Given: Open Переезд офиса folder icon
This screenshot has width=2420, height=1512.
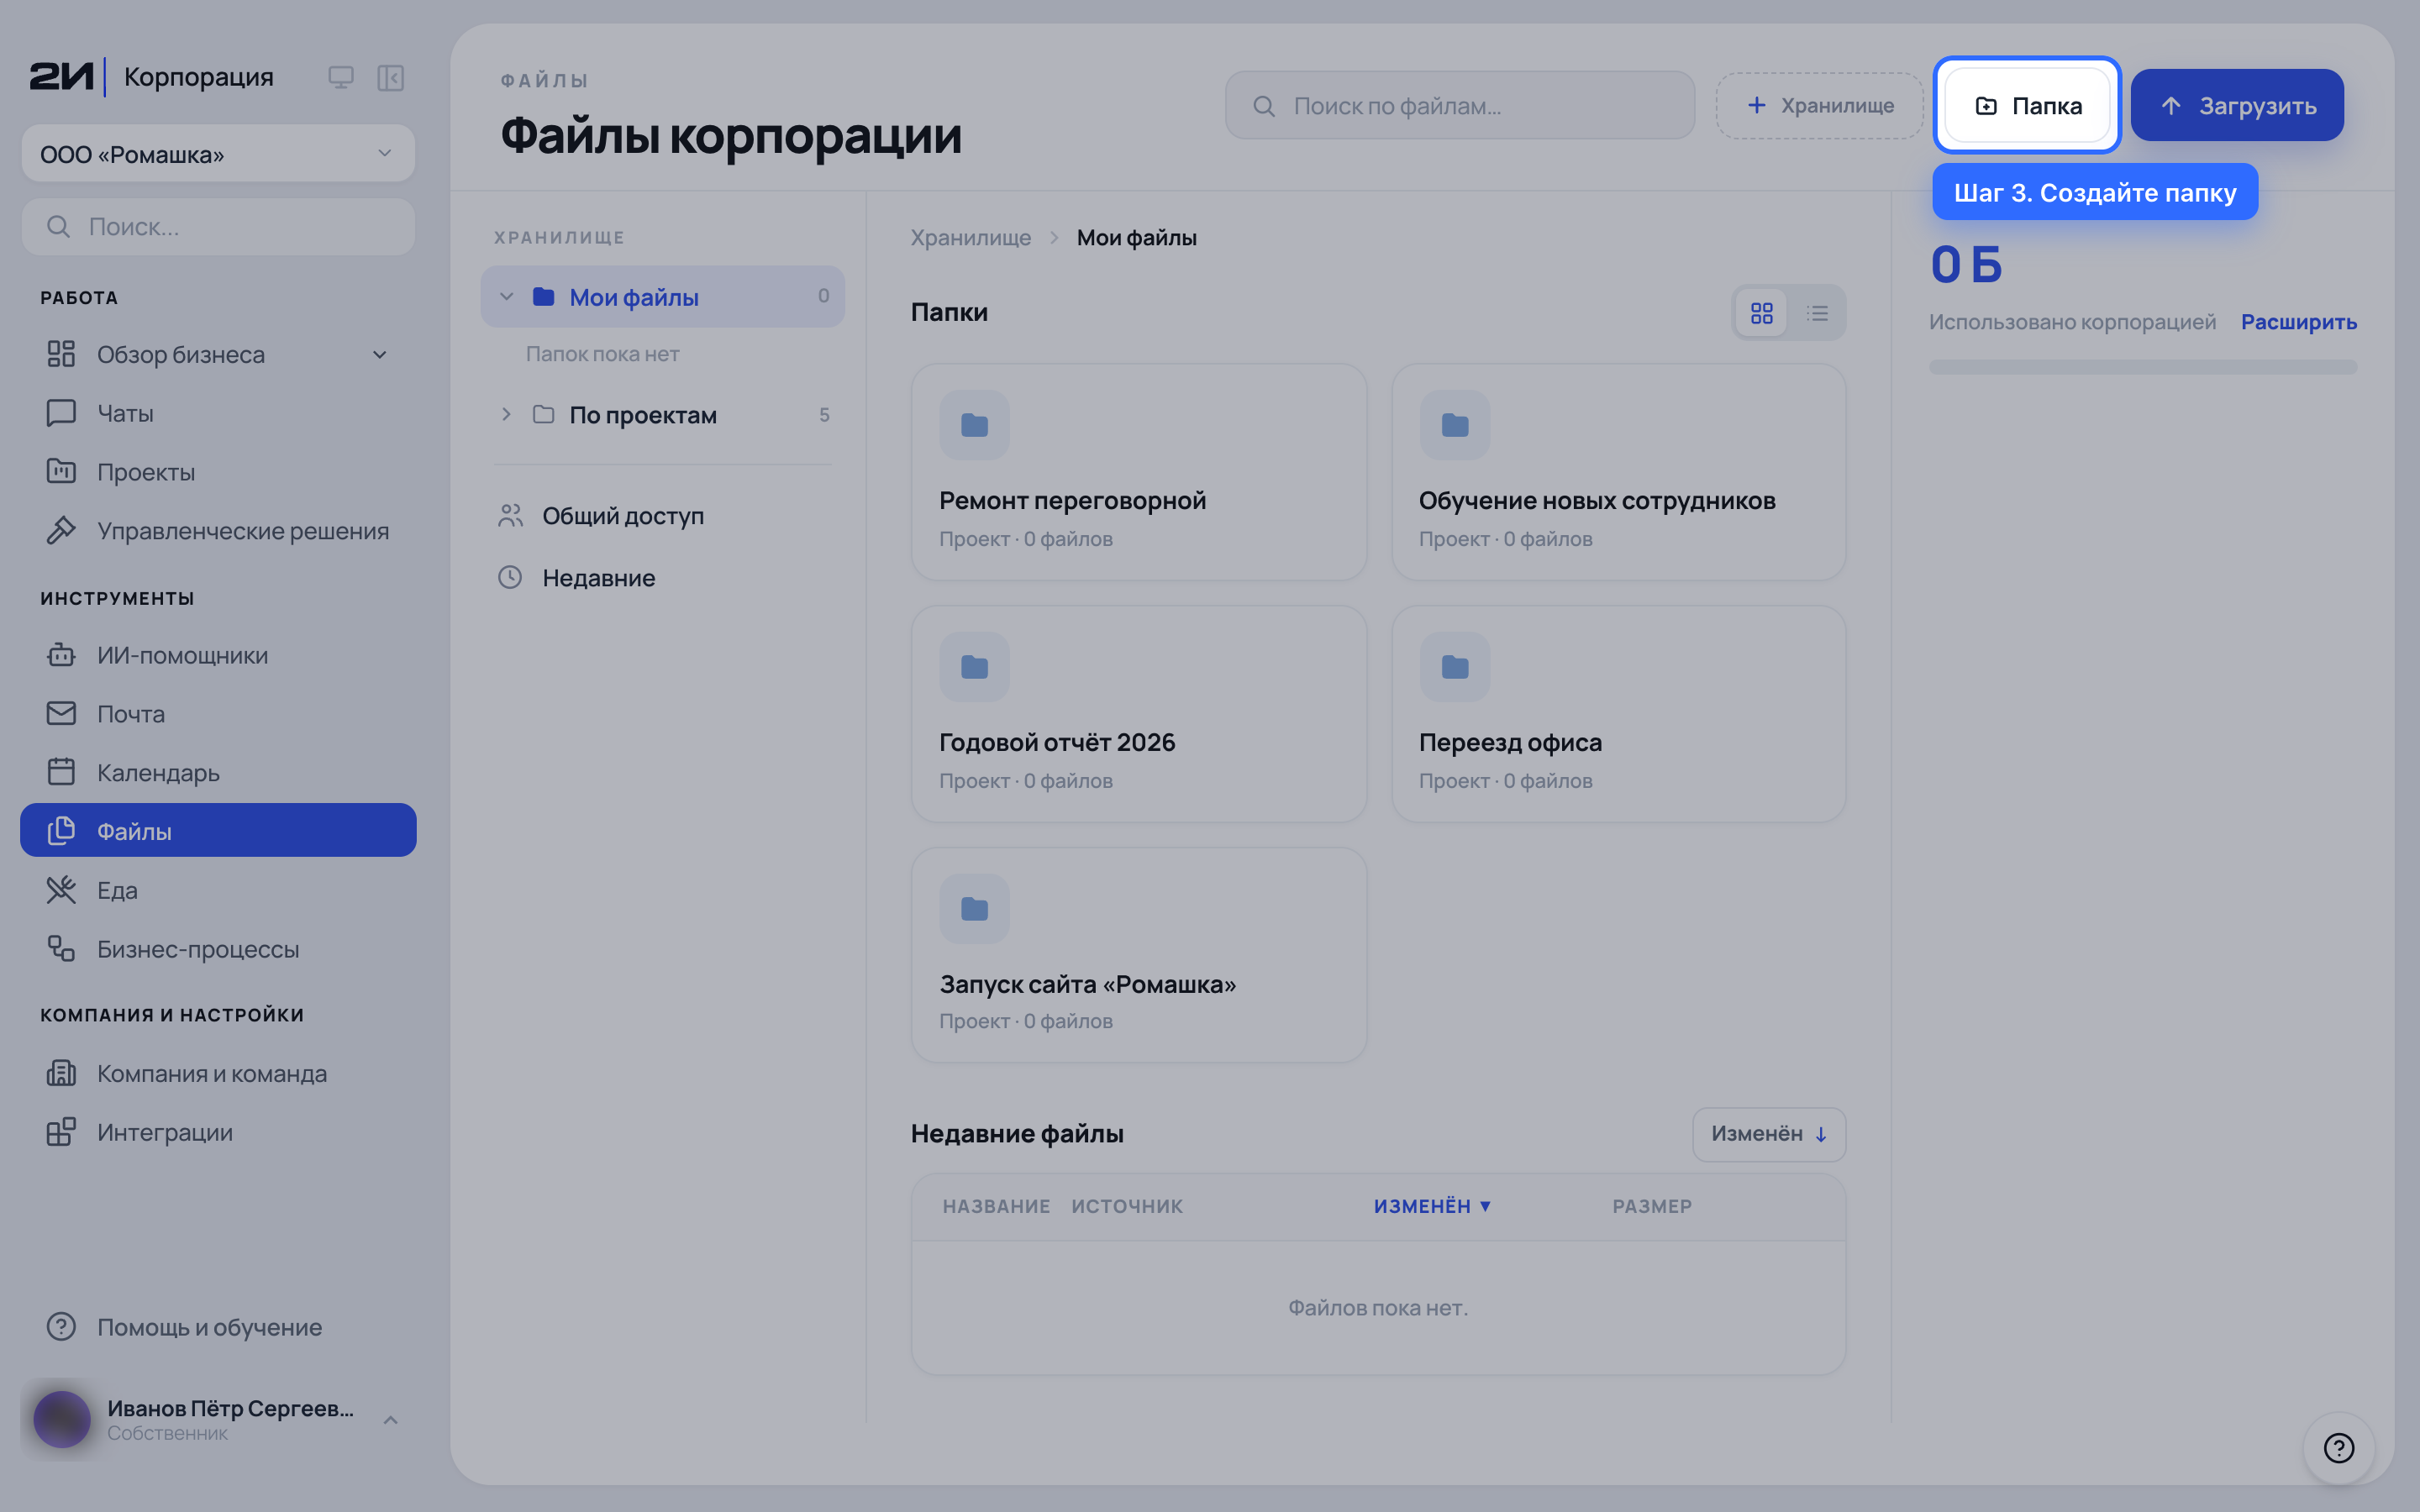Looking at the screenshot, I should tap(1454, 667).
